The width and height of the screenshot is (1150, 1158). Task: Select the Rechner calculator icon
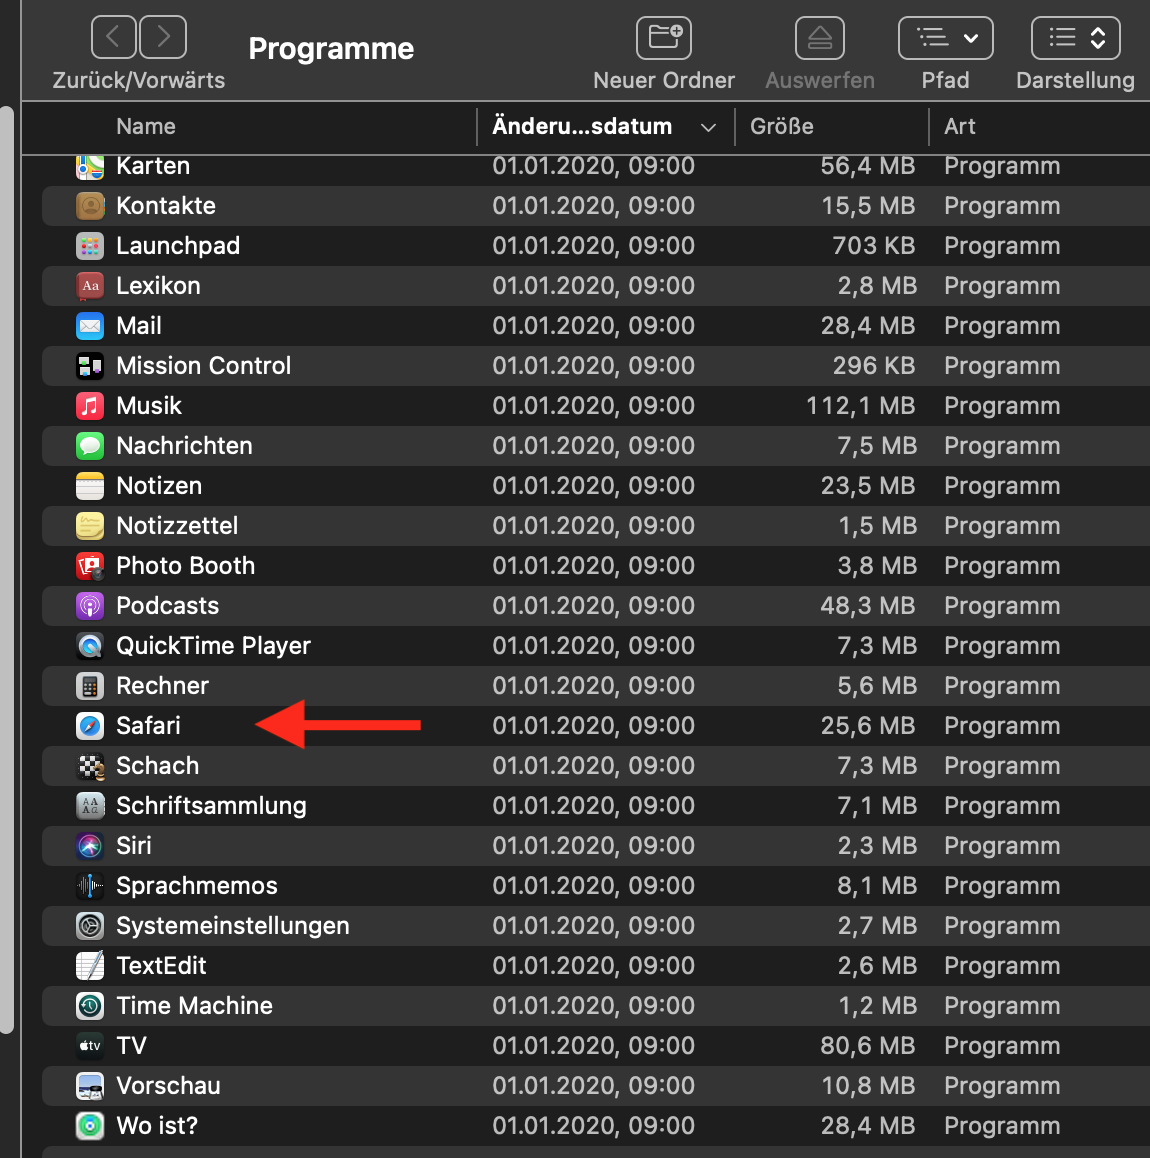pyautogui.click(x=90, y=686)
